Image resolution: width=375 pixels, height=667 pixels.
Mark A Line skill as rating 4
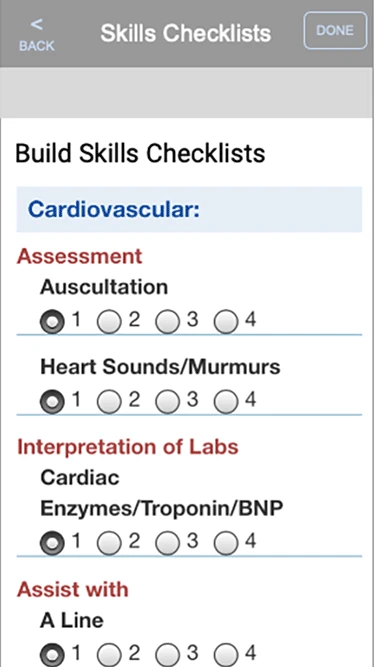pyautogui.click(x=226, y=655)
